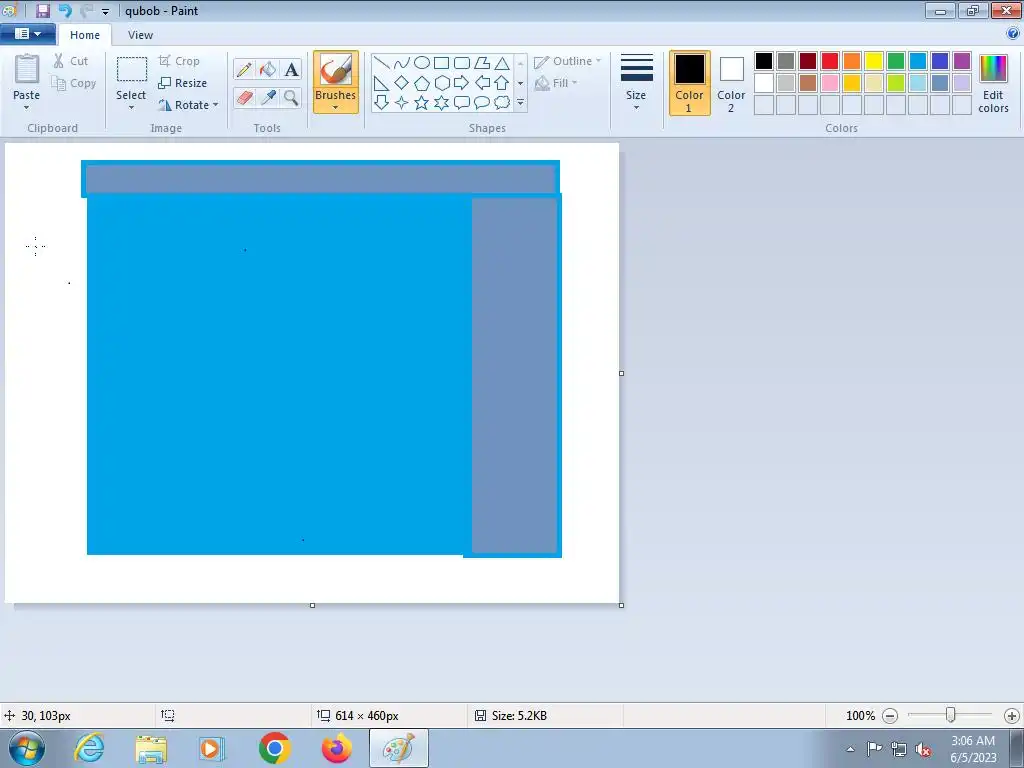Pick the Right triangle shape
Screen dimensions: 1024x768
(x=382, y=83)
